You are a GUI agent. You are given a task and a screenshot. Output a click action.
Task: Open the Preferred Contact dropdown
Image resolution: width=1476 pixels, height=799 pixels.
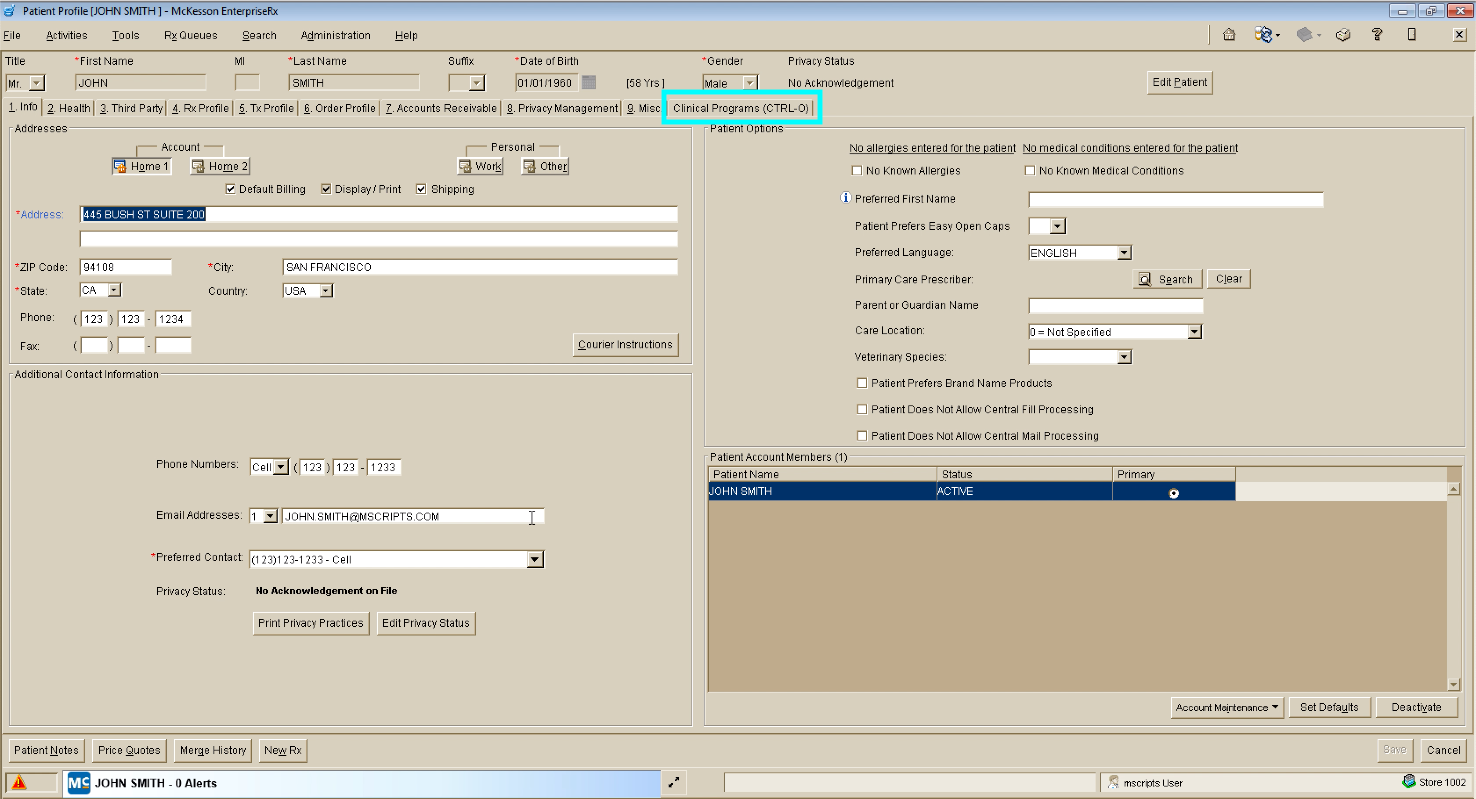click(x=535, y=559)
